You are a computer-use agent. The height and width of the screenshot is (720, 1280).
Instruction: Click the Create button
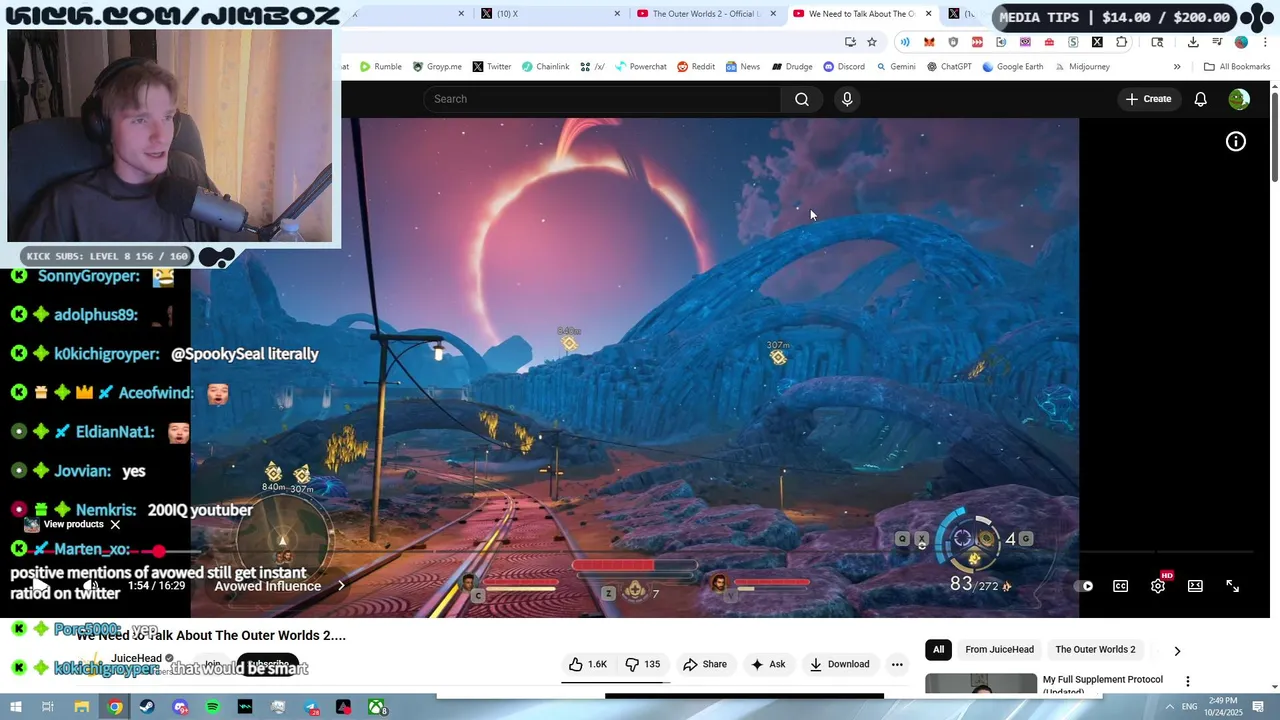1148,99
